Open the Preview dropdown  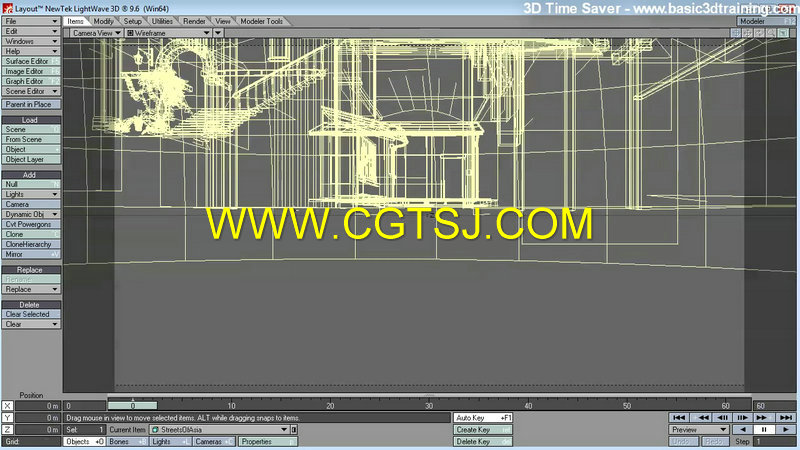(x=699, y=430)
